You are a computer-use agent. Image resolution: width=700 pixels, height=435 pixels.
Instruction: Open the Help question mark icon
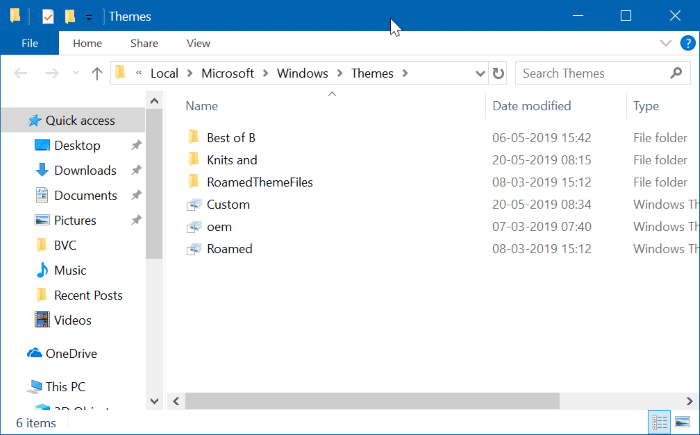688,43
